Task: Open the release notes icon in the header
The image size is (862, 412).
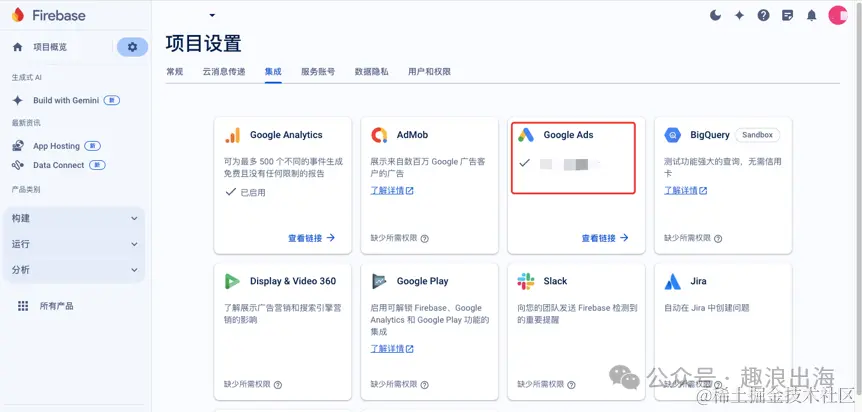Action: pyautogui.click(x=788, y=15)
